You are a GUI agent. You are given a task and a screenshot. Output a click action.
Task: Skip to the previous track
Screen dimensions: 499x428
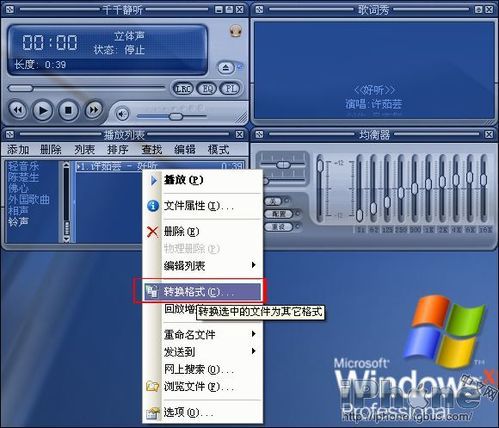tap(17, 109)
